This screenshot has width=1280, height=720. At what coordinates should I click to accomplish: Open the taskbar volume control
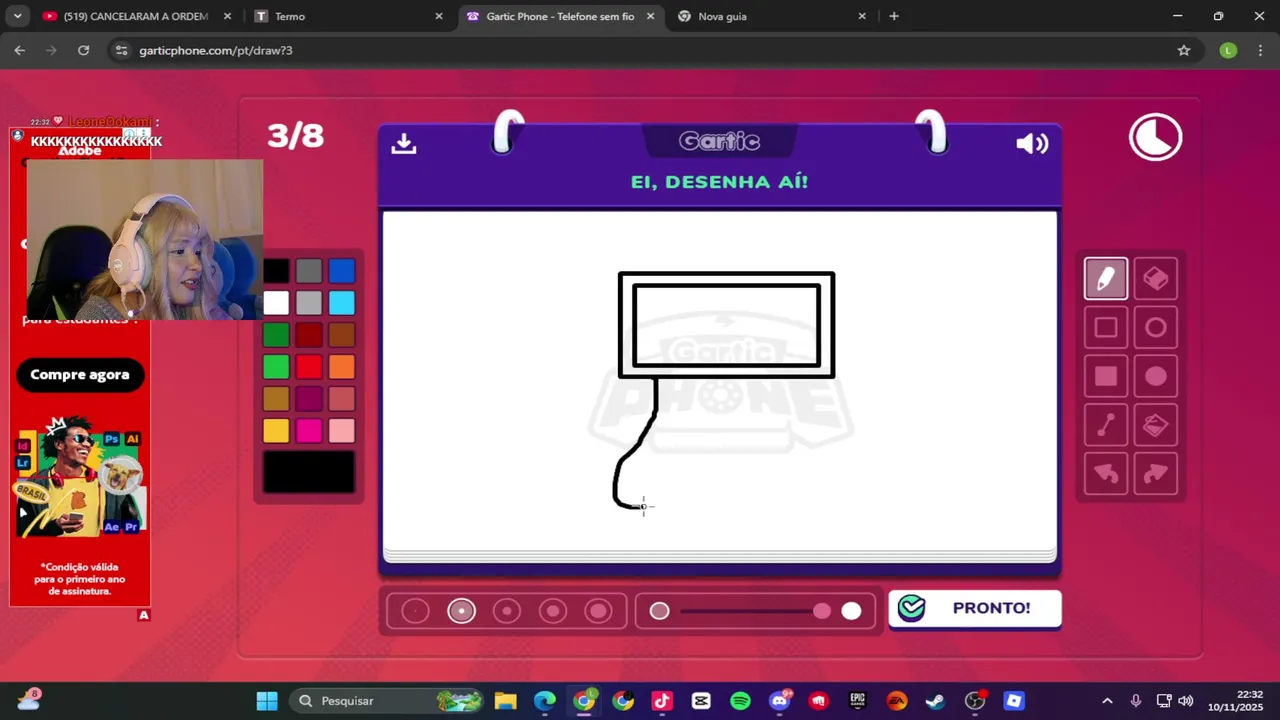[x=1186, y=701]
